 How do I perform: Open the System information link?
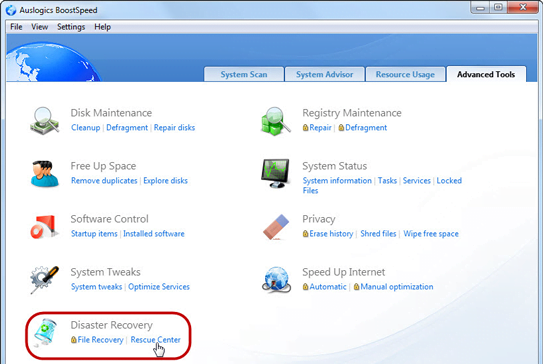tap(337, 180)
